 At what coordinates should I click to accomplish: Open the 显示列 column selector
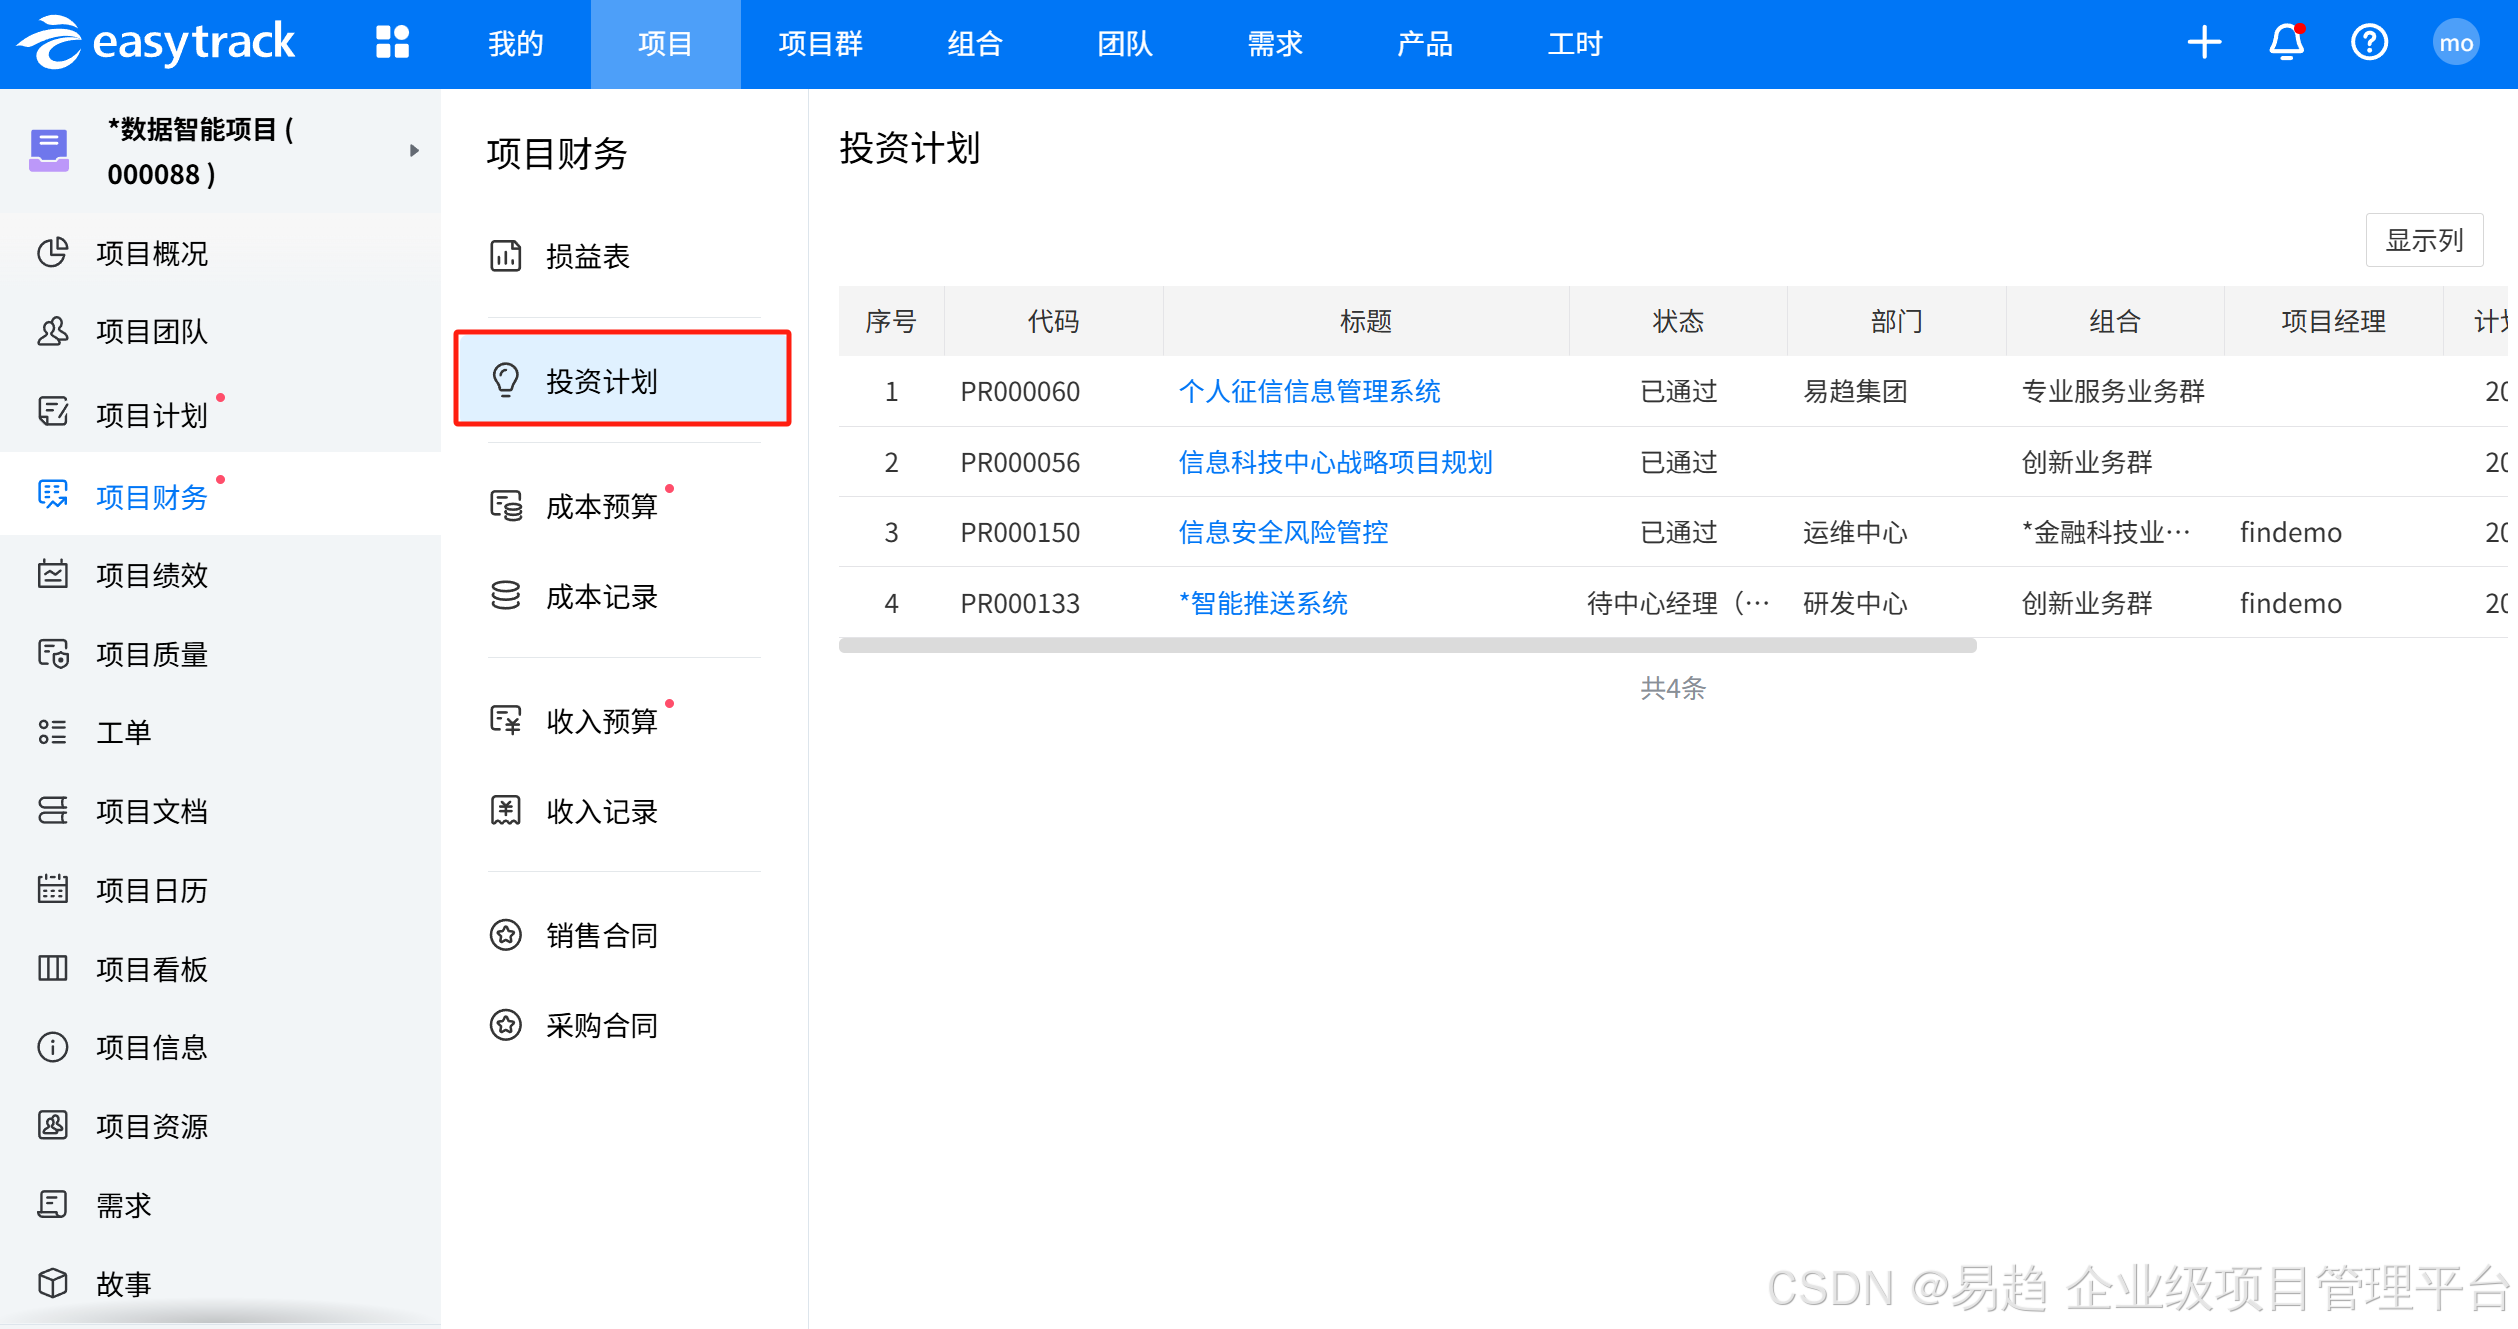2423,240
